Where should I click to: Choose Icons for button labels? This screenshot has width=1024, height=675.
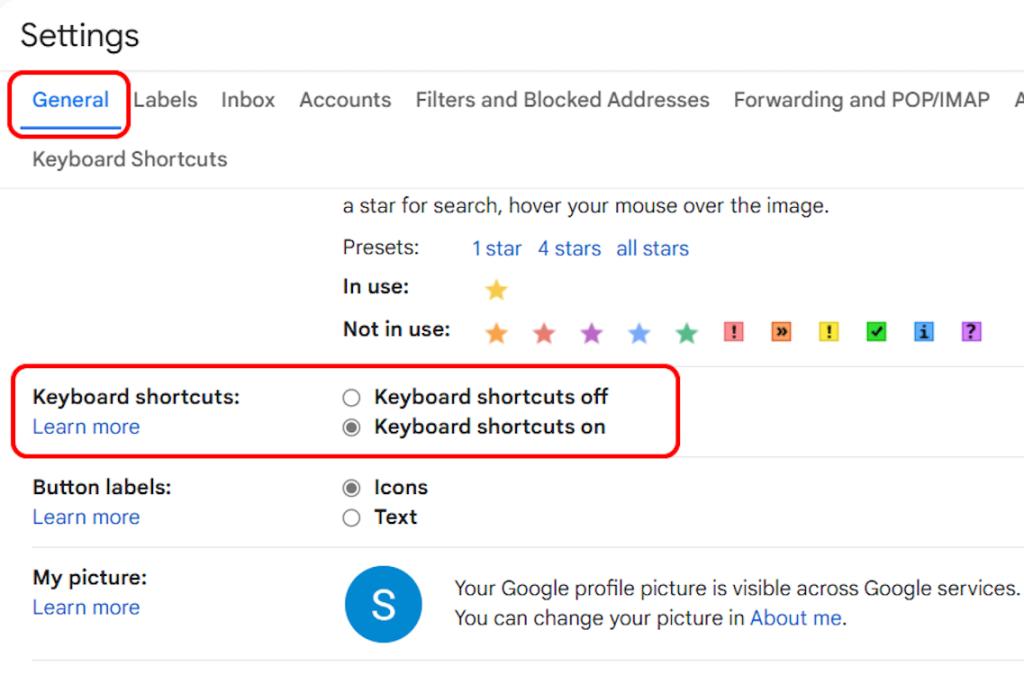351,488
